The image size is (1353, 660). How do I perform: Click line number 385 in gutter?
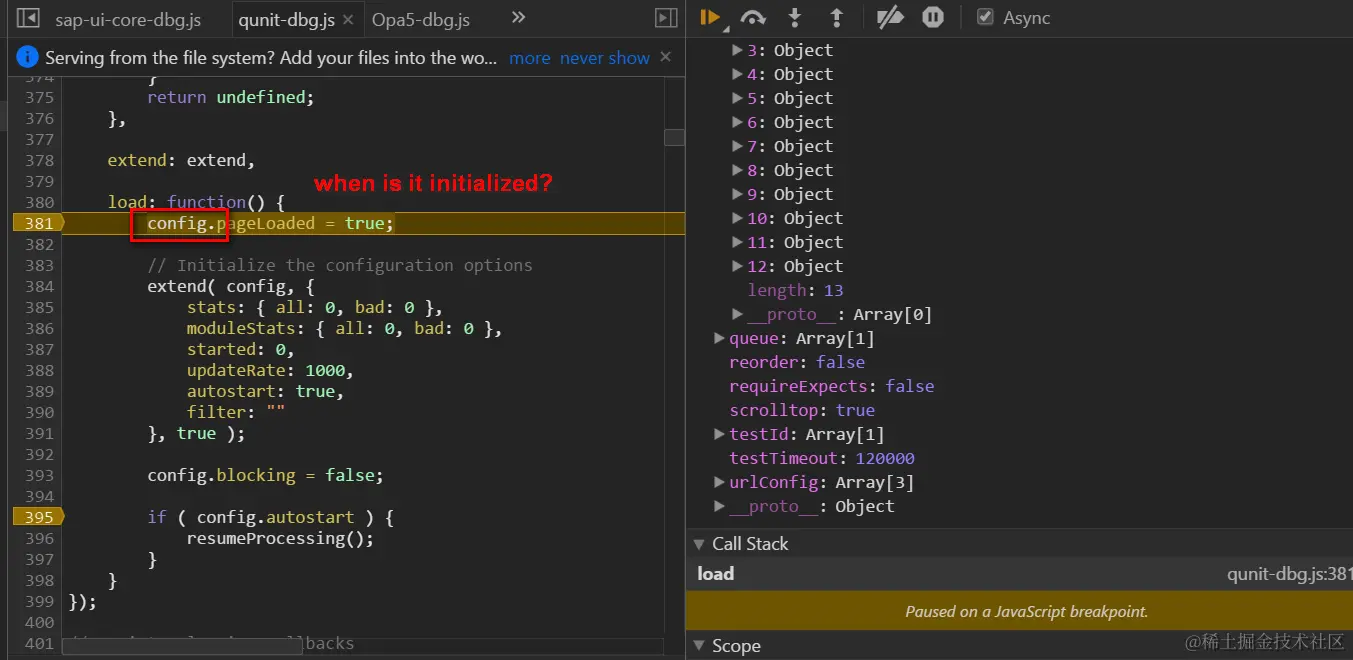point(38,307)
